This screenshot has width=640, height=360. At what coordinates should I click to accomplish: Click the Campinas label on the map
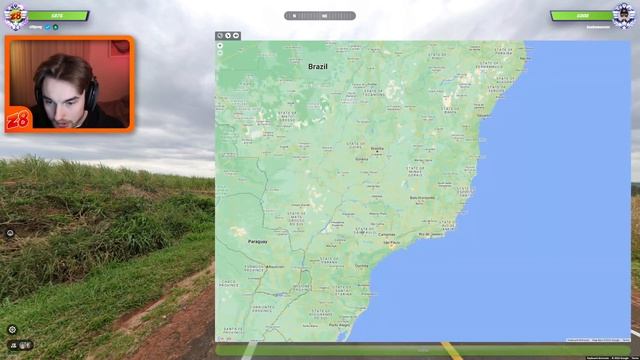pos(387,235)
